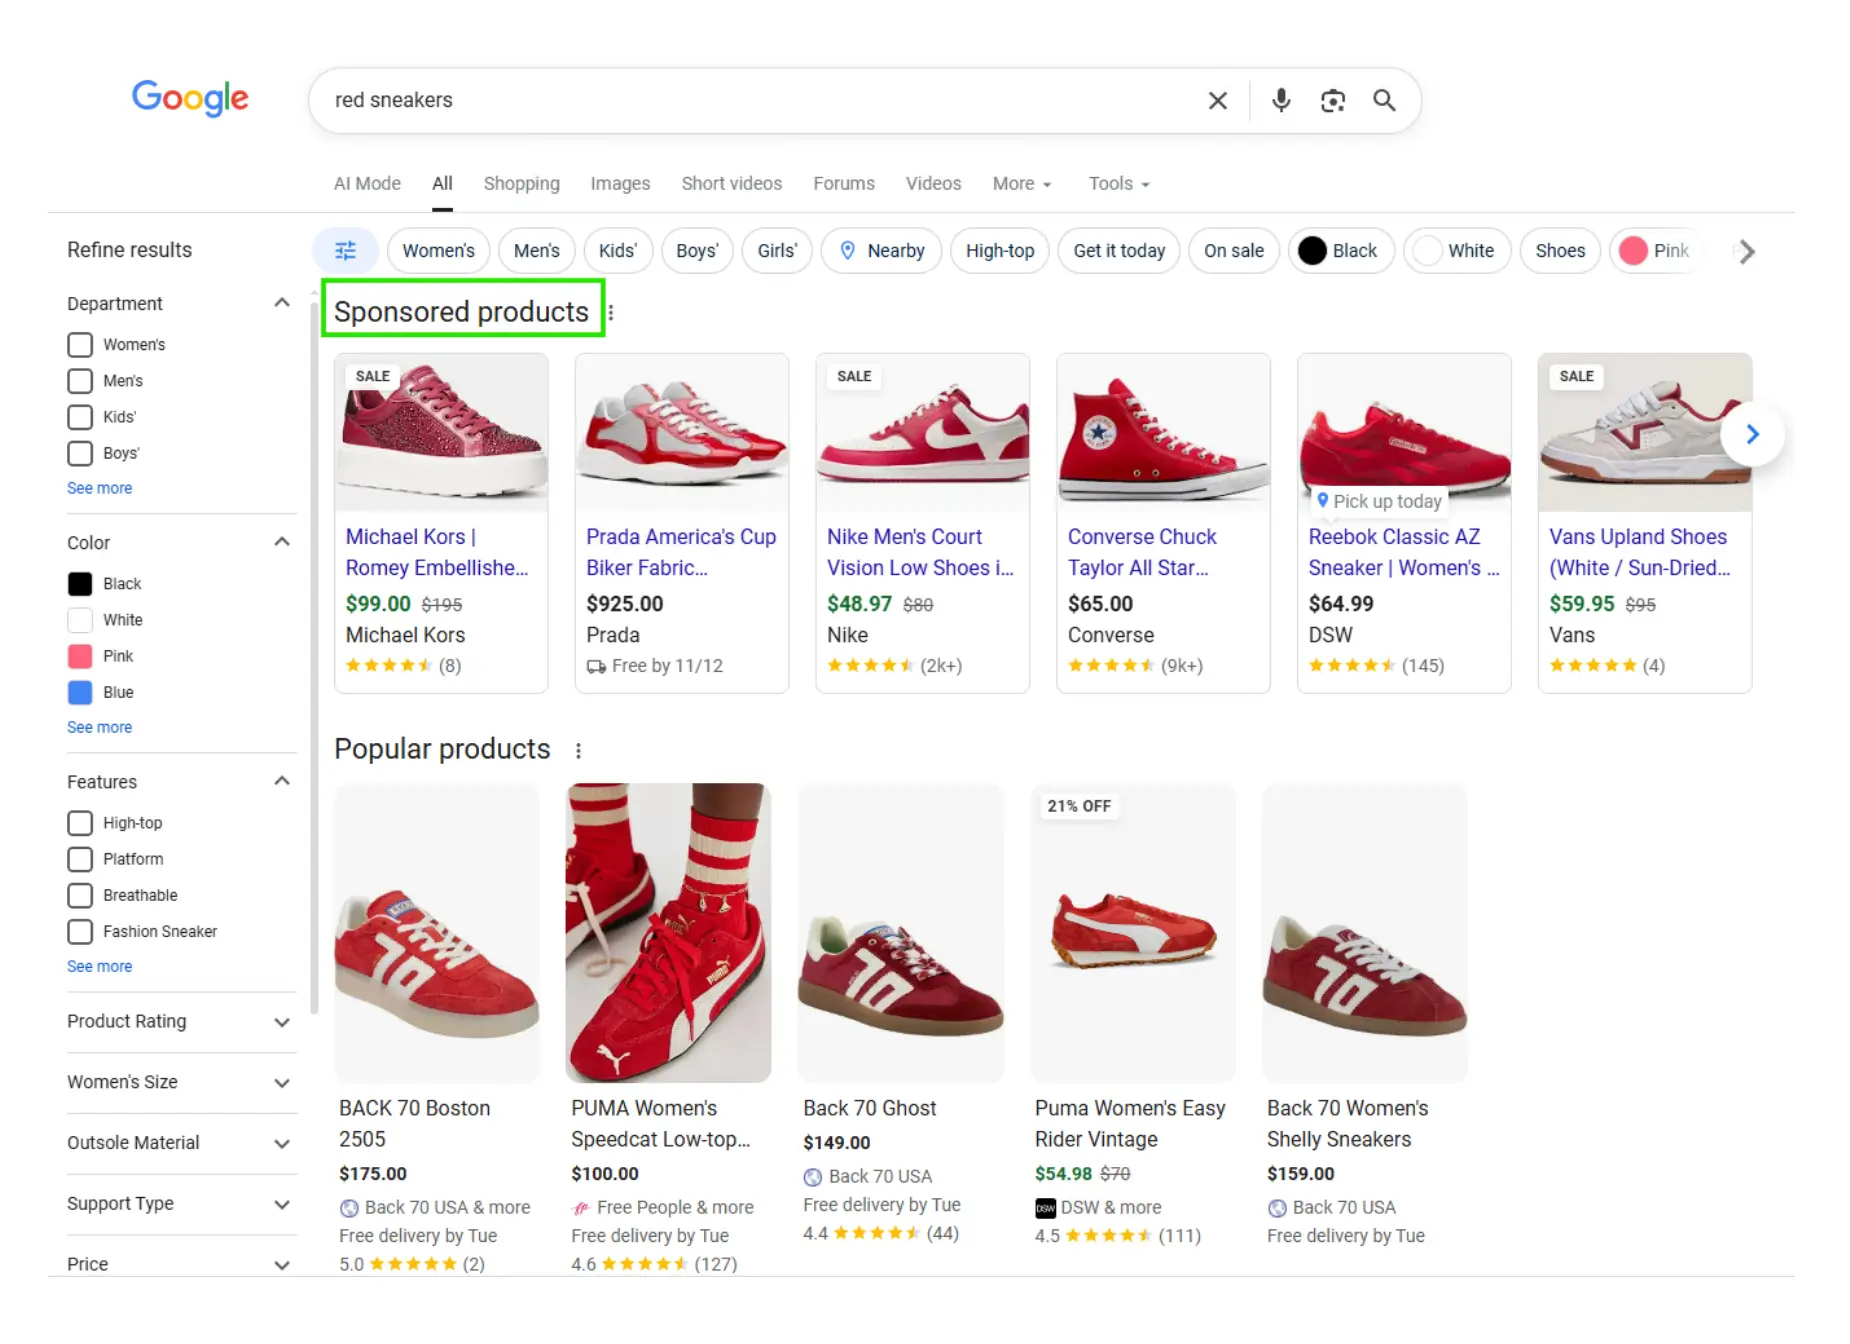Screen dimensions: 1850x1344
Task: Click Back 70 USA seller icon under Ghost
Action: [813, 1177]
